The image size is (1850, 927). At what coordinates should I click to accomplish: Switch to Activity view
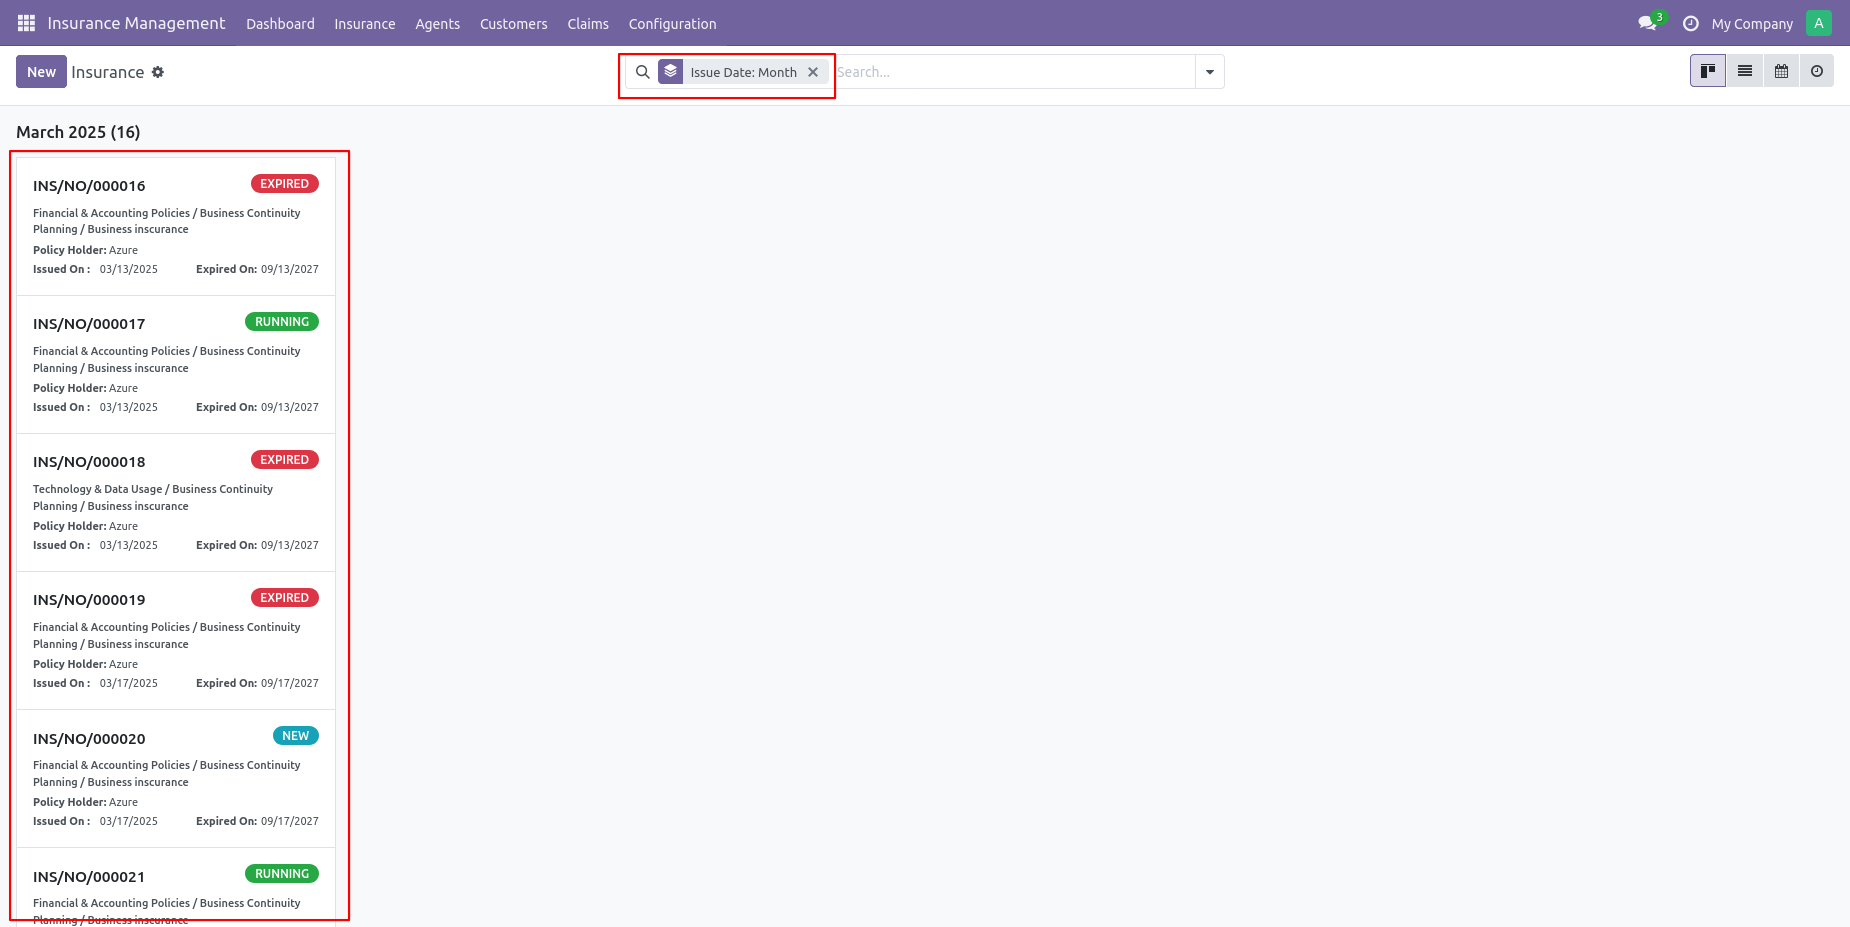pos(1817,71)
